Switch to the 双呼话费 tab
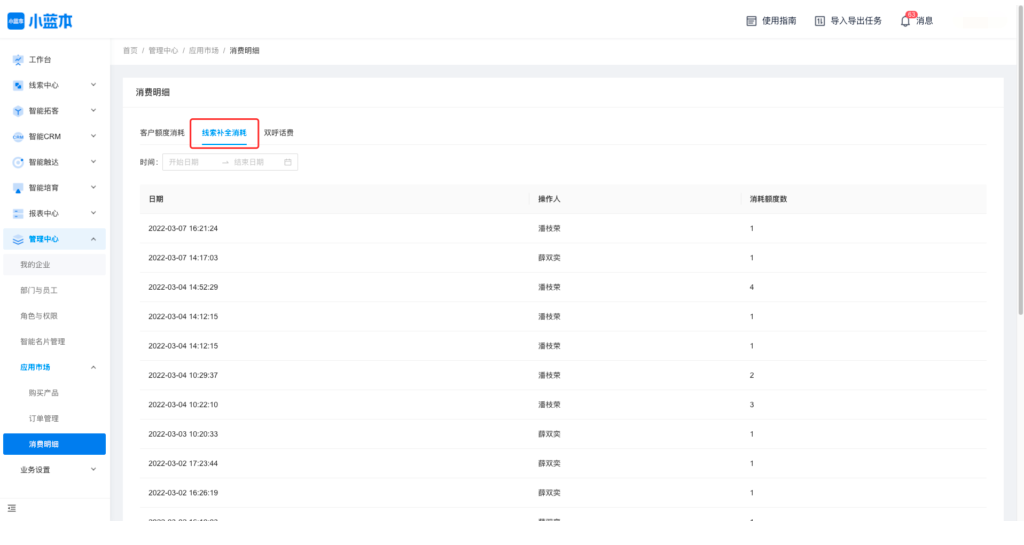The height and width of the screenshot is (545, 1024). 279,132
